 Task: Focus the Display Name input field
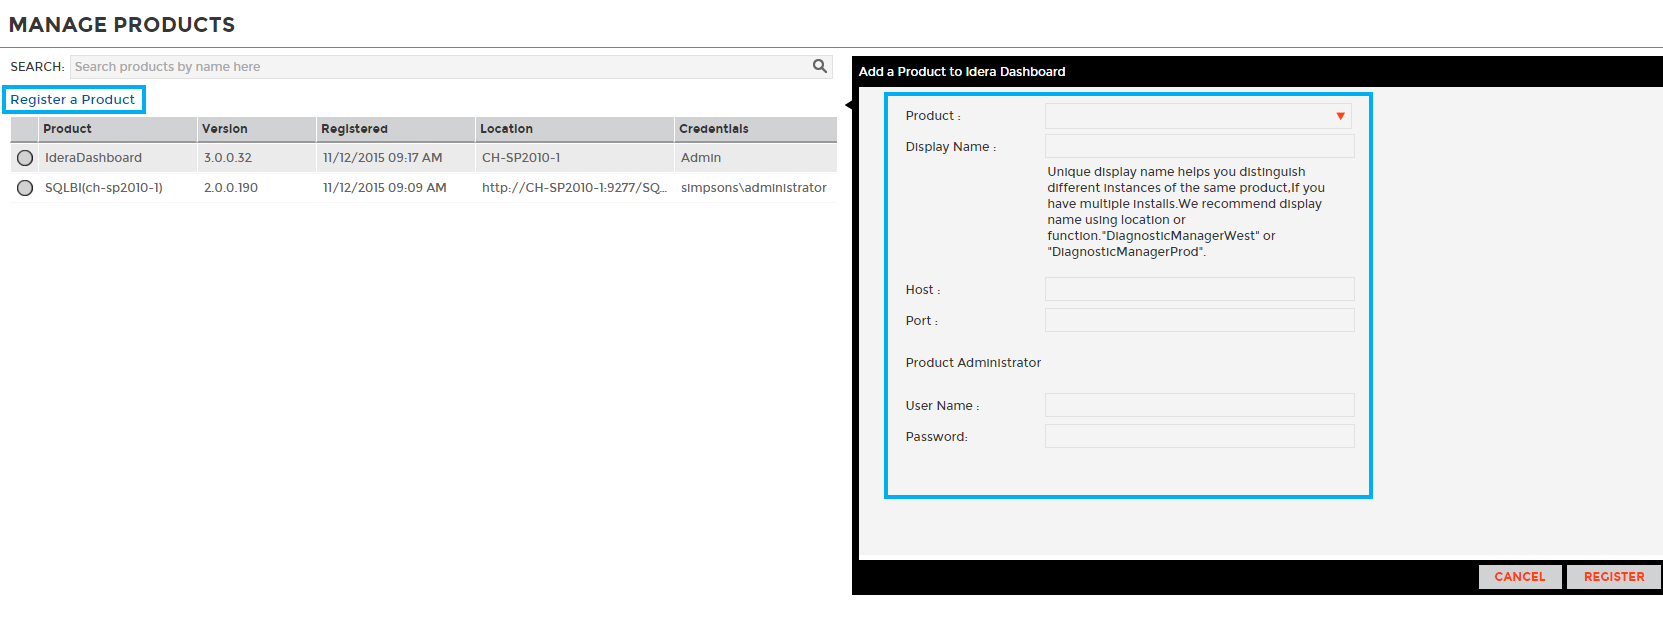tap(1200, 146)
